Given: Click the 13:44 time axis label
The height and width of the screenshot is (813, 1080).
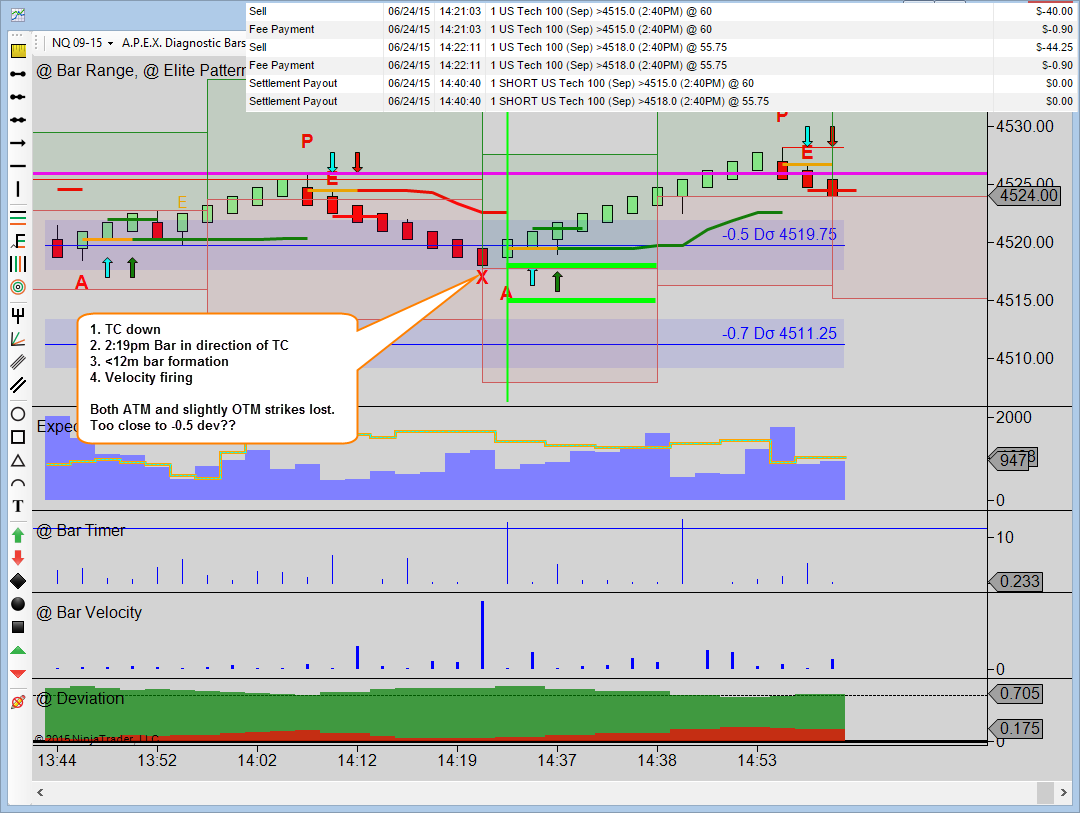Looking at the screenshot, I should 56,761.
